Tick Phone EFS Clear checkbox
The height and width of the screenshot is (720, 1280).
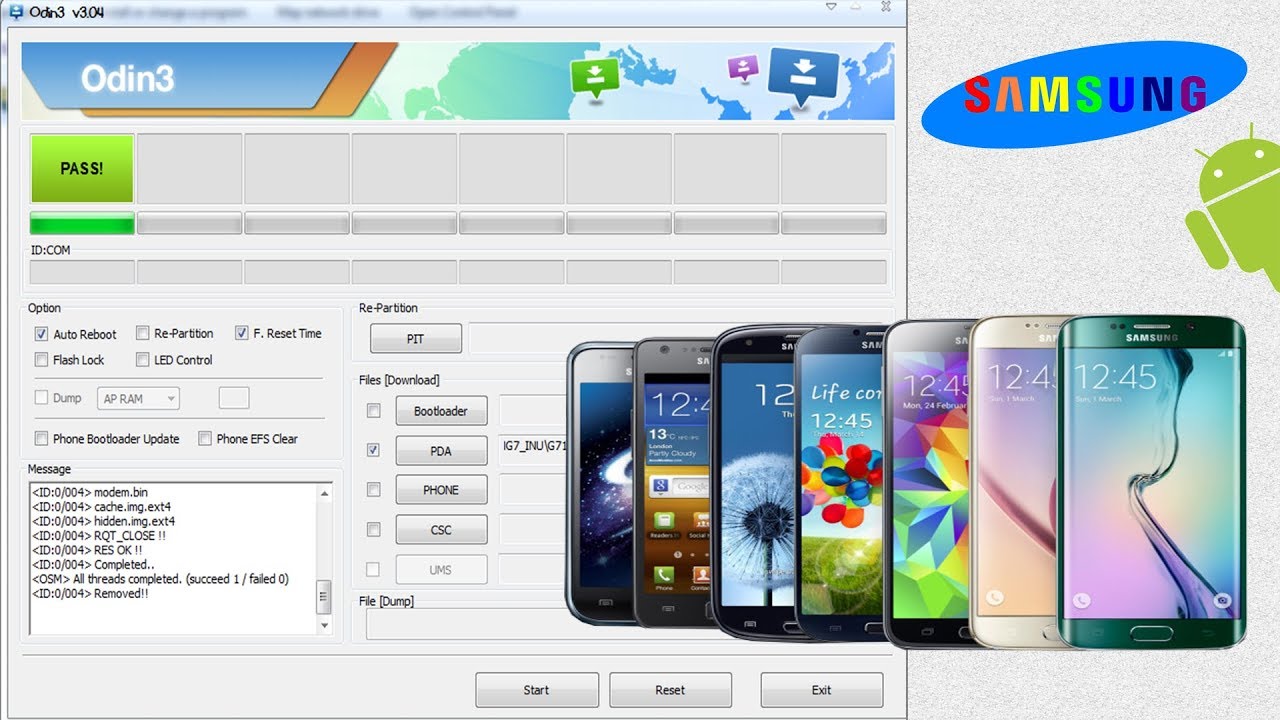tap(205, 438)
